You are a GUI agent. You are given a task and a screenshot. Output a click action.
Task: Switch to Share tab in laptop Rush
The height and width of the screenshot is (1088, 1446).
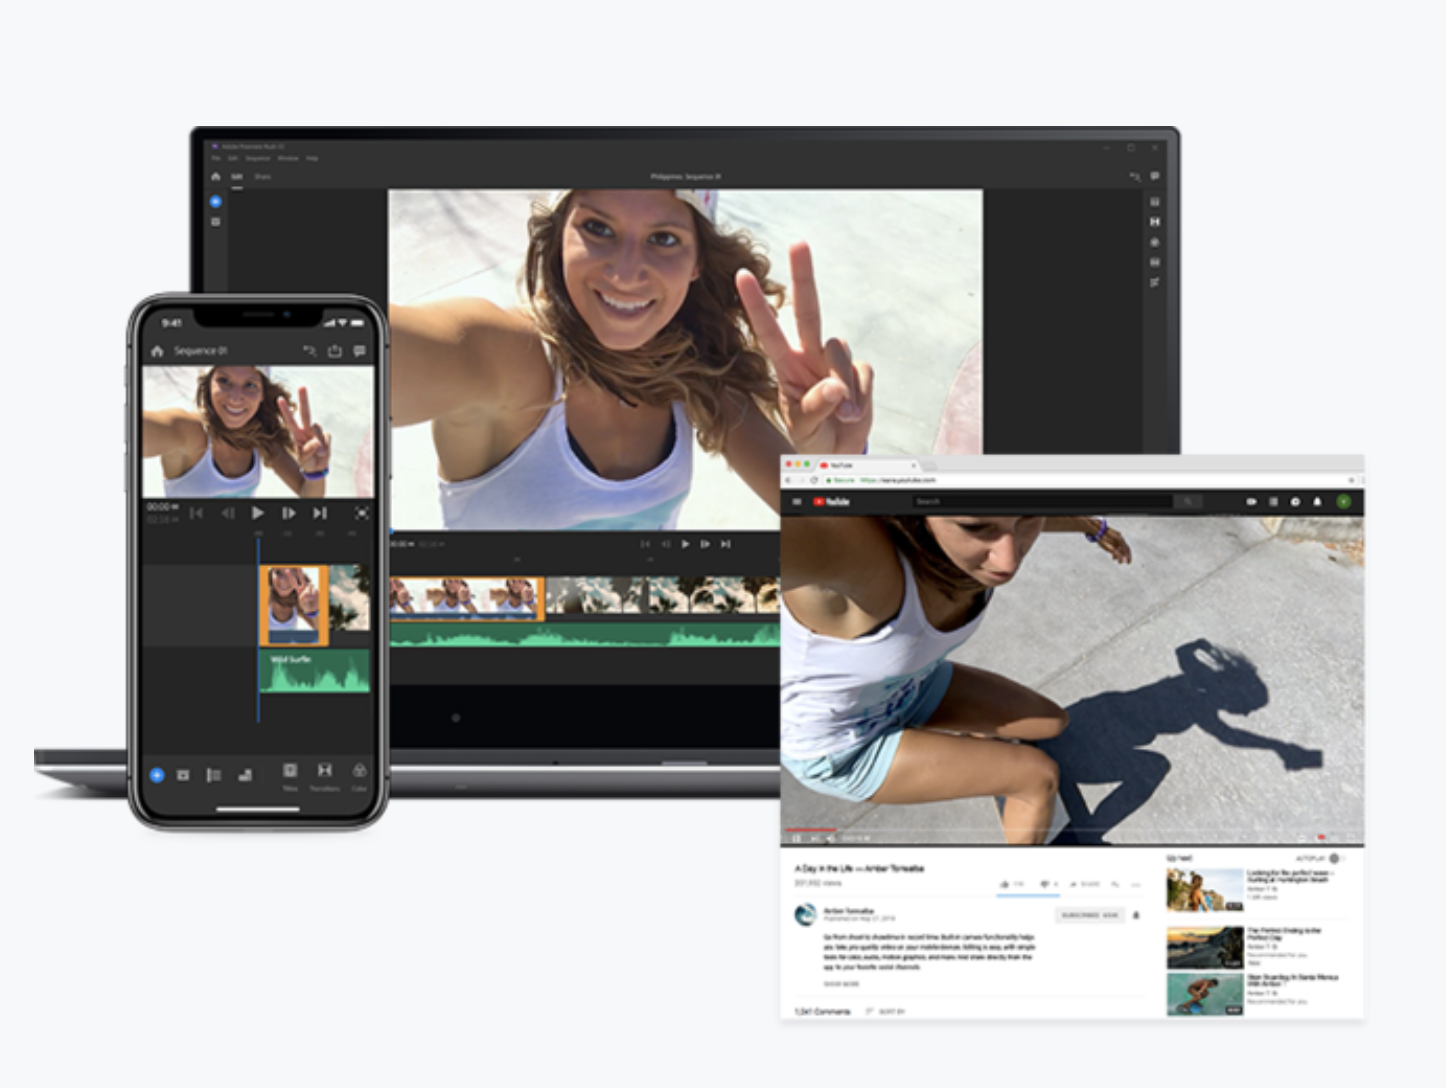tap(262, 177)
